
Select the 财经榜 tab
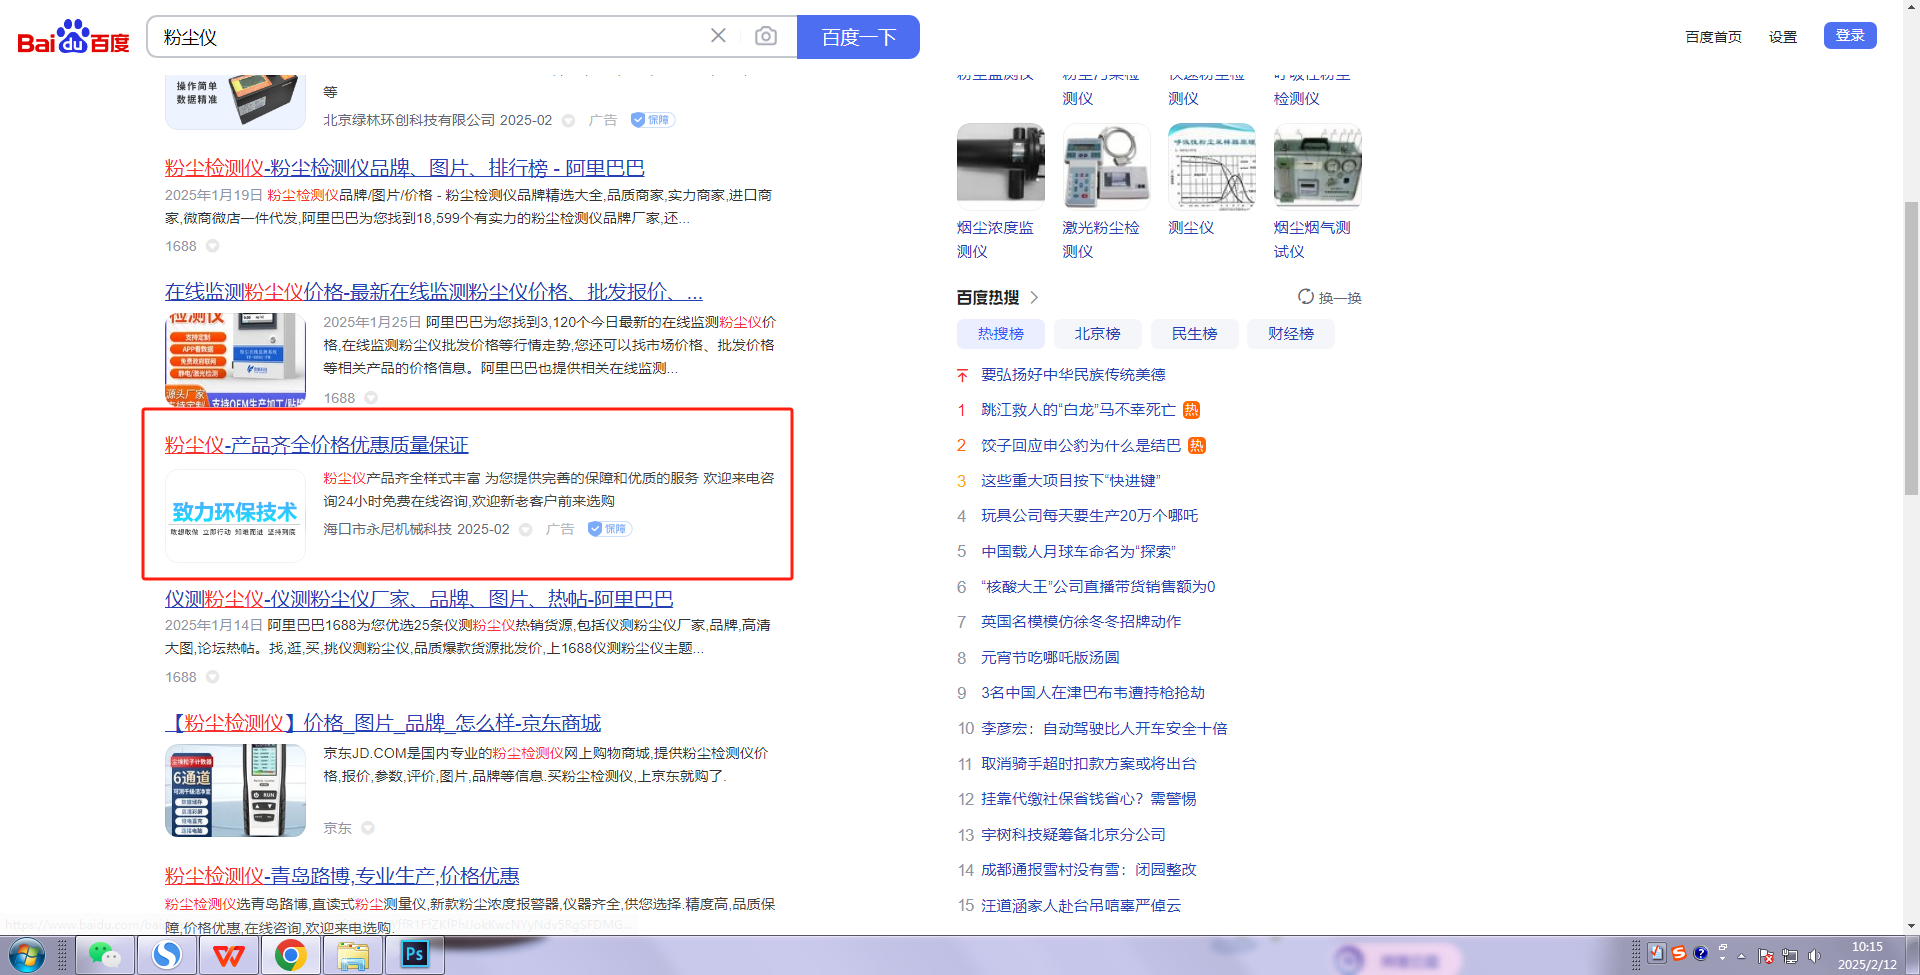pos(1290,334)
